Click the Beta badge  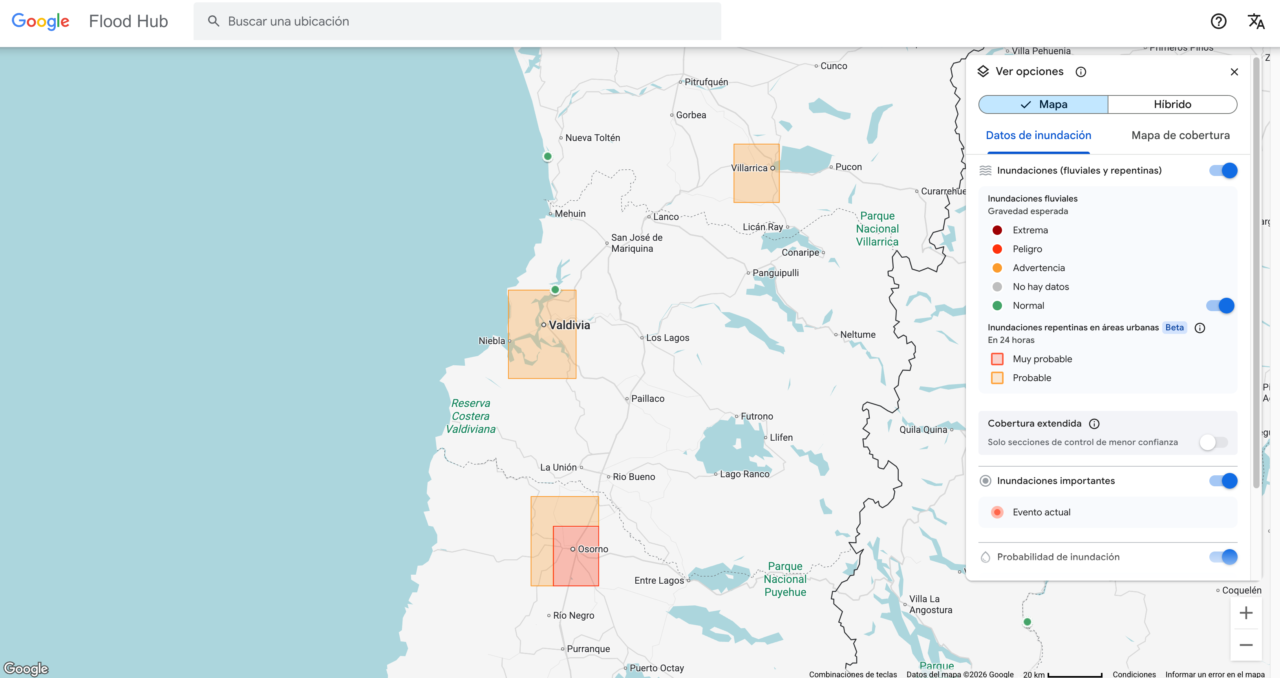pos(1174,328)
